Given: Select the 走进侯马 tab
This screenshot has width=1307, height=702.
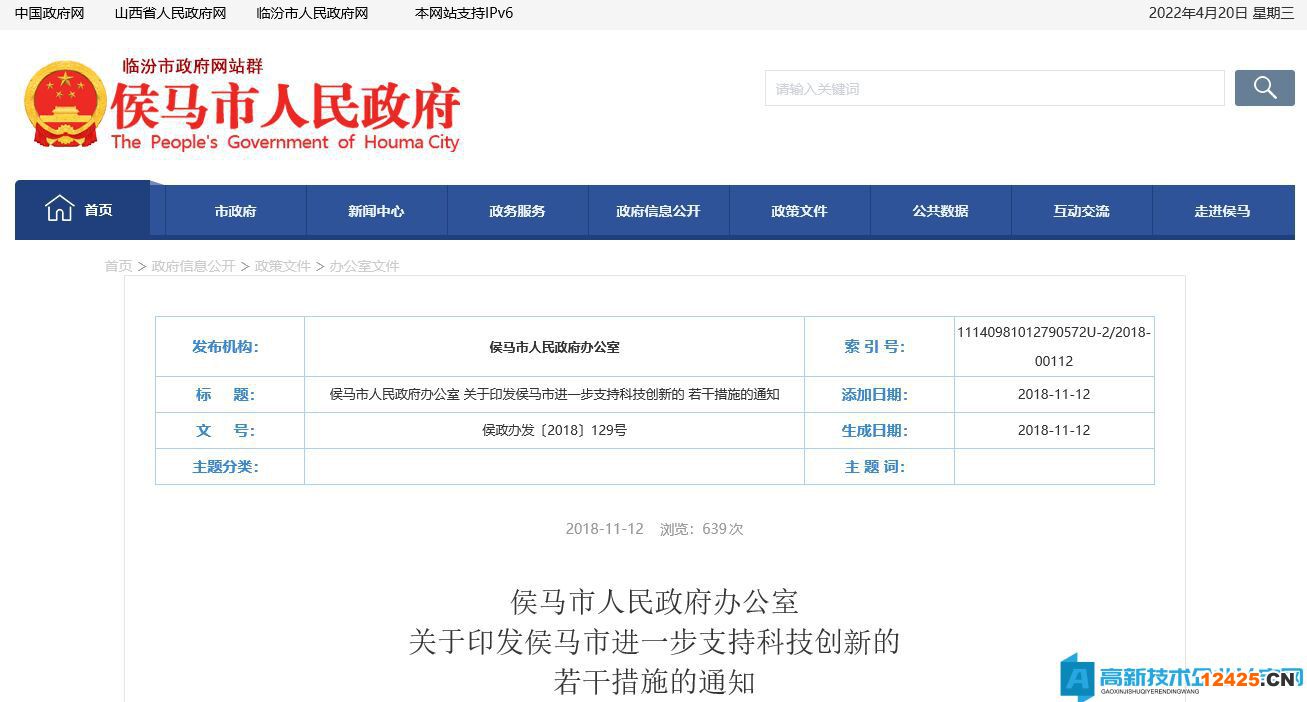Looking at the screenshot, I should click(1222, 211).
